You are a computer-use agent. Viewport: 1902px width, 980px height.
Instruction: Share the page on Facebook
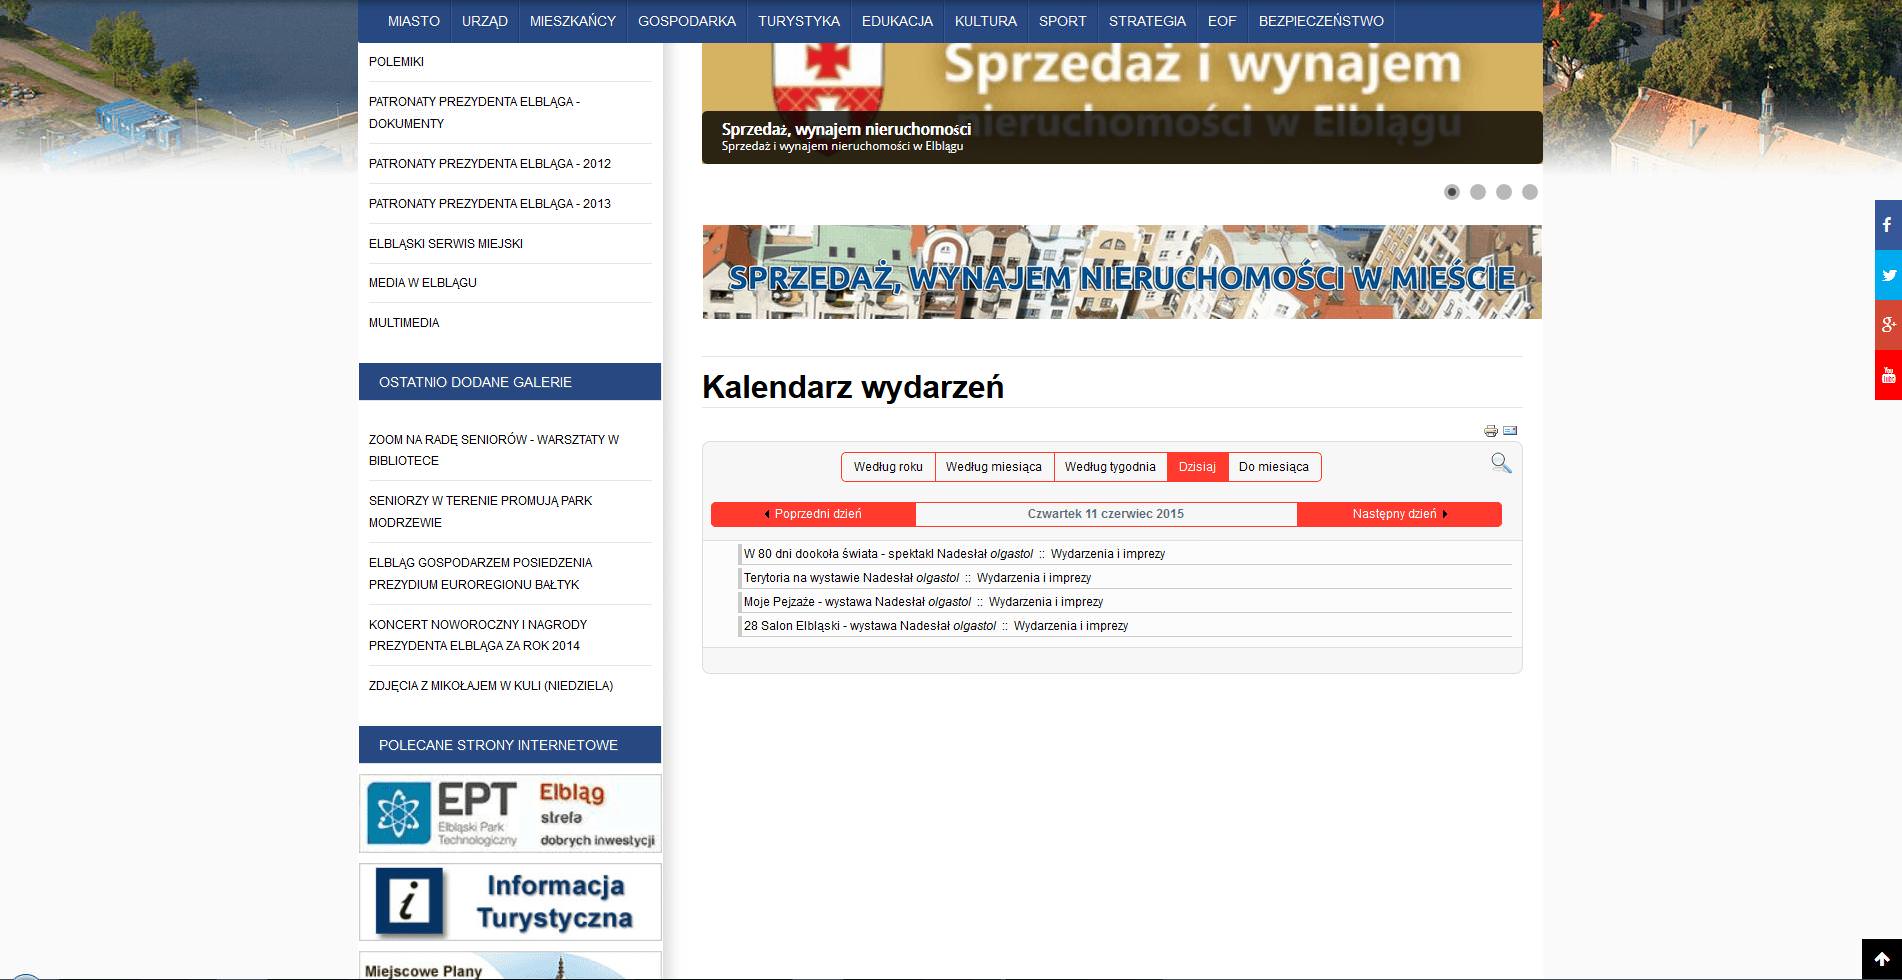(x=1889, y=225)
